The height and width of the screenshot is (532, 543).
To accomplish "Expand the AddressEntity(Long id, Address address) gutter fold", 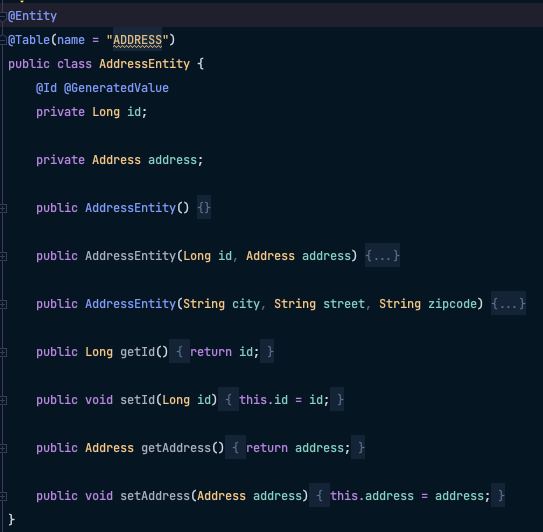I will [x=3, y=256].
